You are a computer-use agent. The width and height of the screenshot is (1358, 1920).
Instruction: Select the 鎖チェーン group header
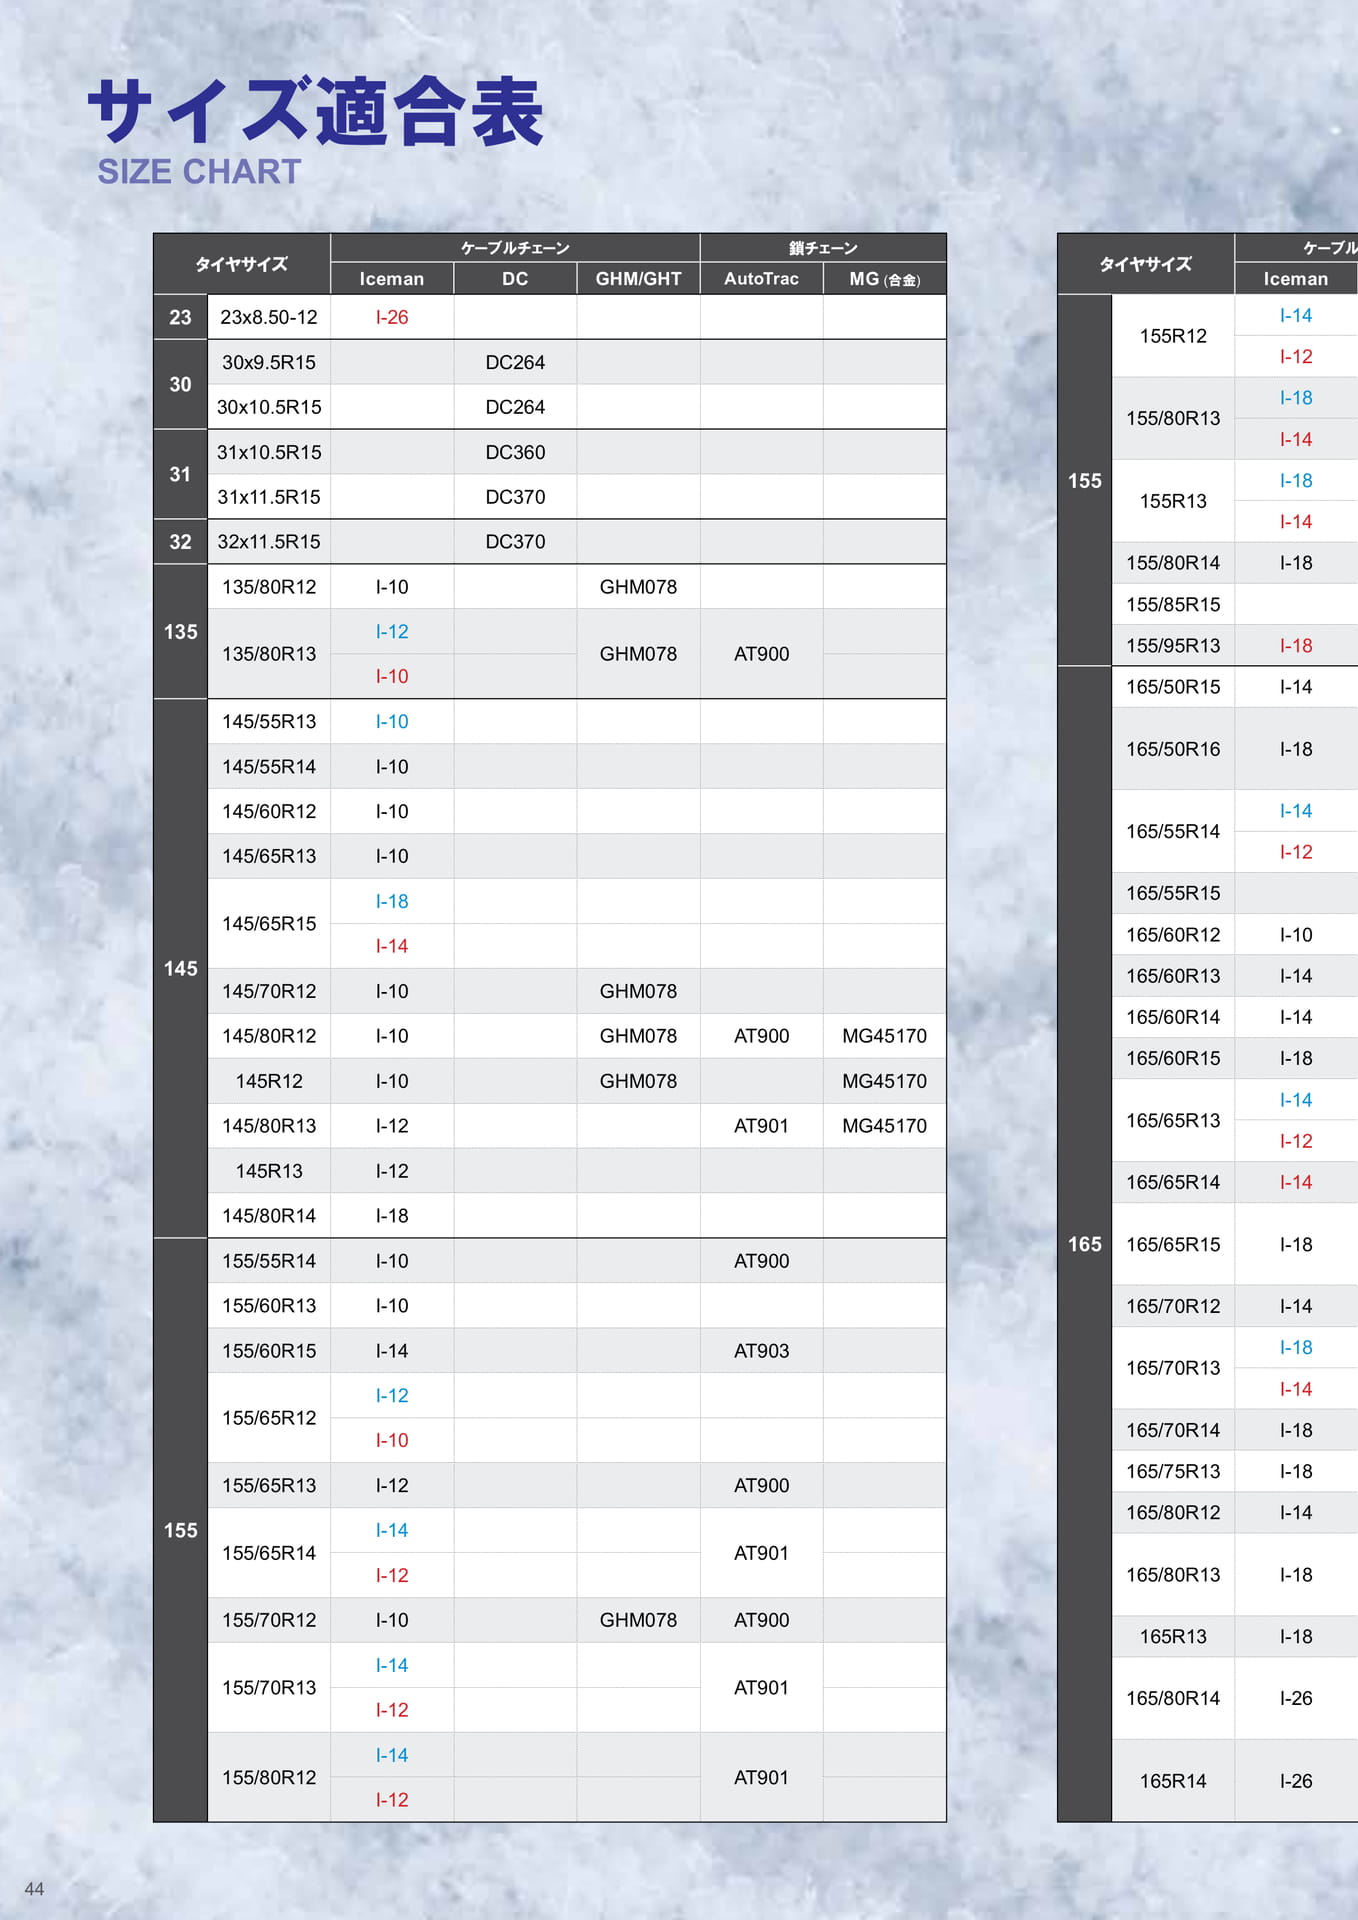pyautogui.click(x=823, y=248)
